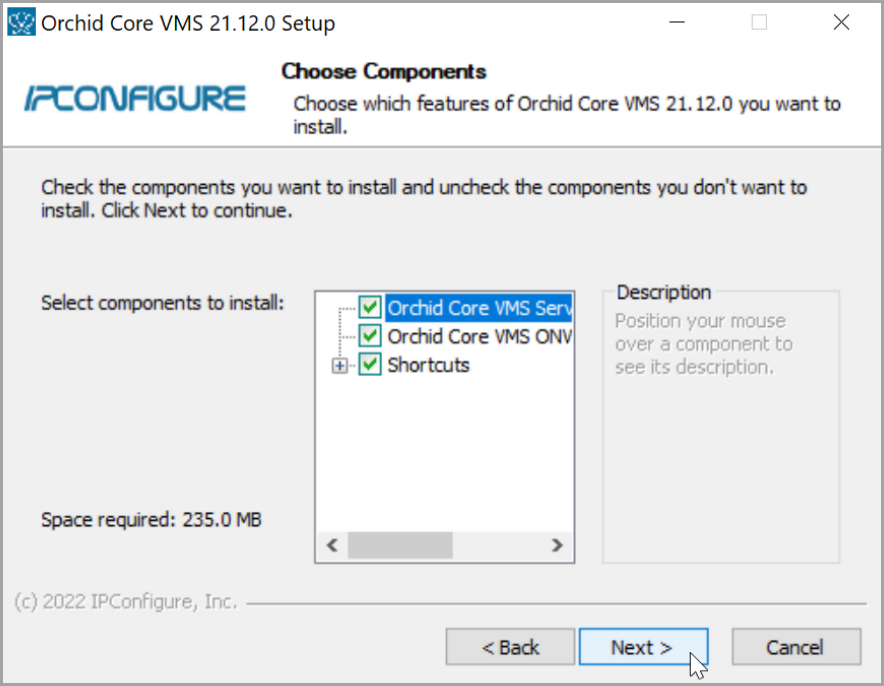Toggle the Shortcuts checkbox

[x=371, y=365]
